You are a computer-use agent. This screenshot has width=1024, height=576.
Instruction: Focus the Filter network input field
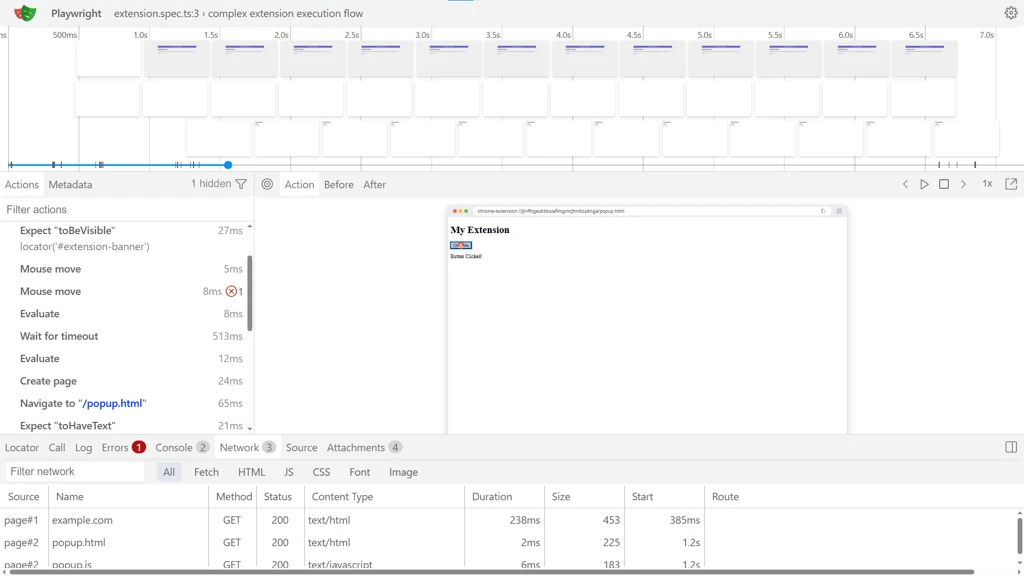(x=75, y=472)
